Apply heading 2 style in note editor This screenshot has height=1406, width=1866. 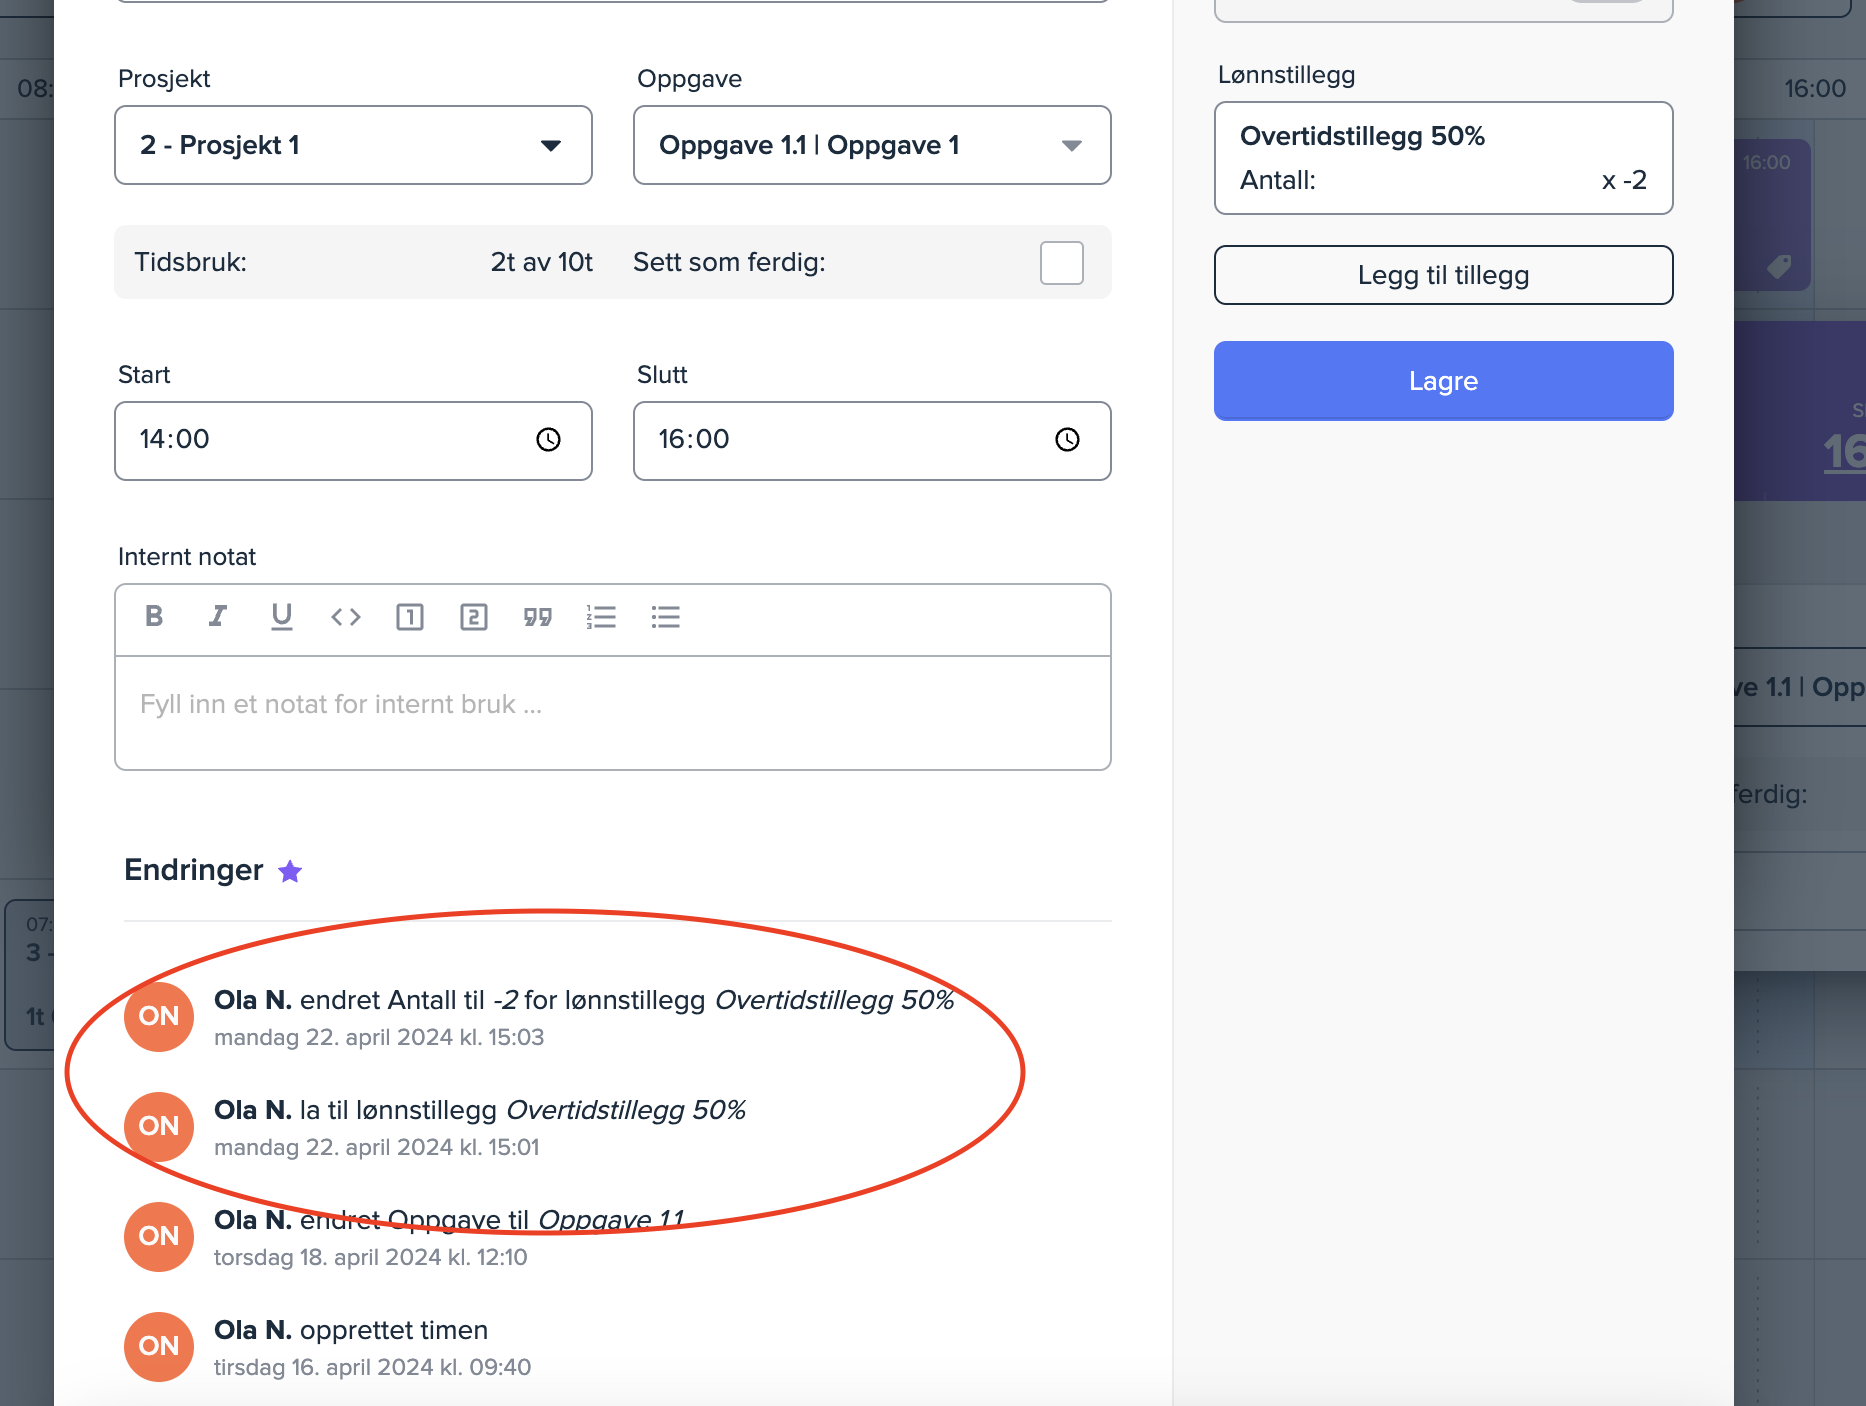(x=474, y=617)
